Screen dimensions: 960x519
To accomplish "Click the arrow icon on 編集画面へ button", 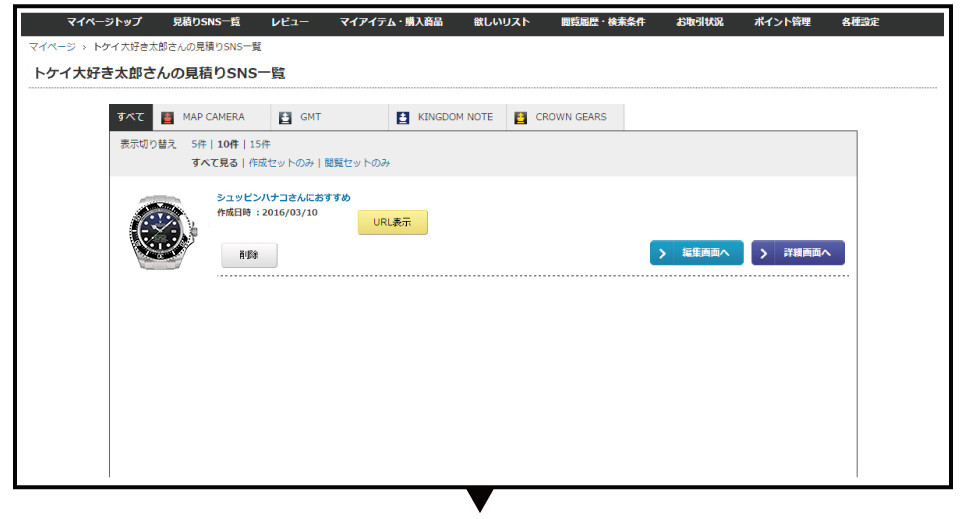I will pyautogui.click(x=663, y=253).
